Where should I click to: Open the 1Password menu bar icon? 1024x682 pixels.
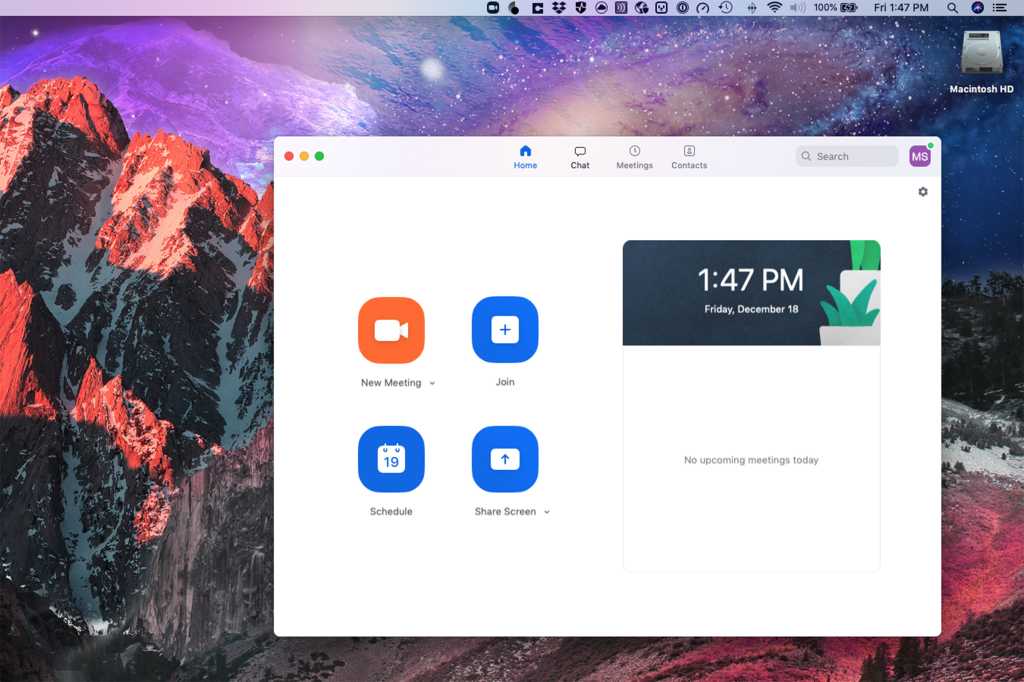point(682,8)
